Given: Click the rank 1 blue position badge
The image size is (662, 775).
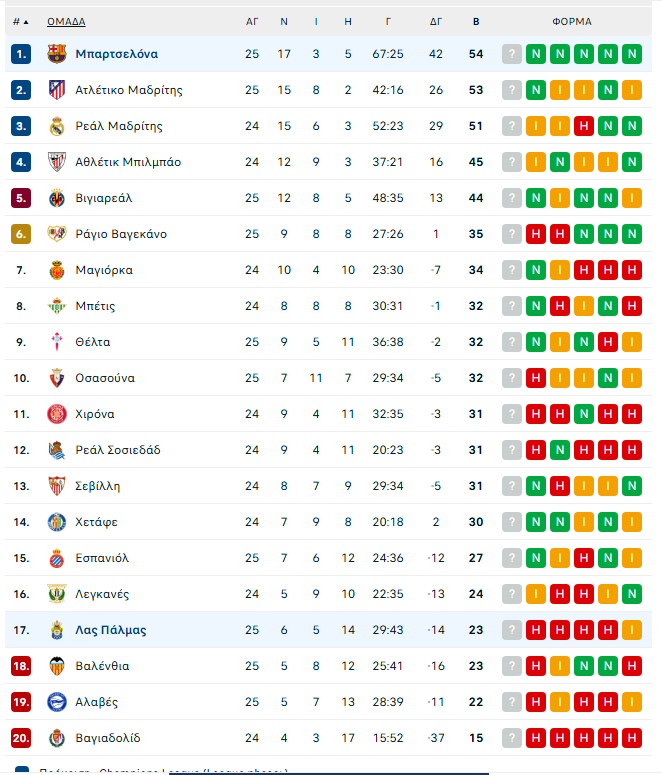Looking at the screenshot, I should (x=21, y=54).
